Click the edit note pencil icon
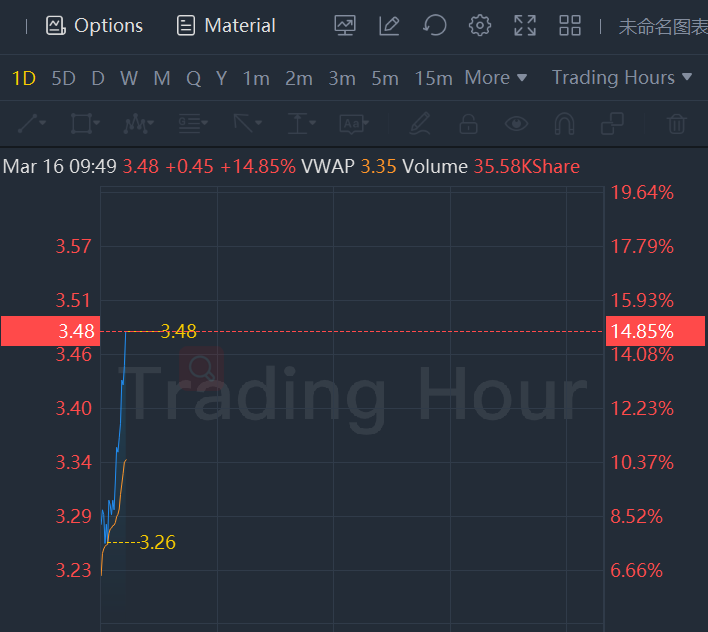This screenshot has height=632, width=708. [x=390, y=26]
